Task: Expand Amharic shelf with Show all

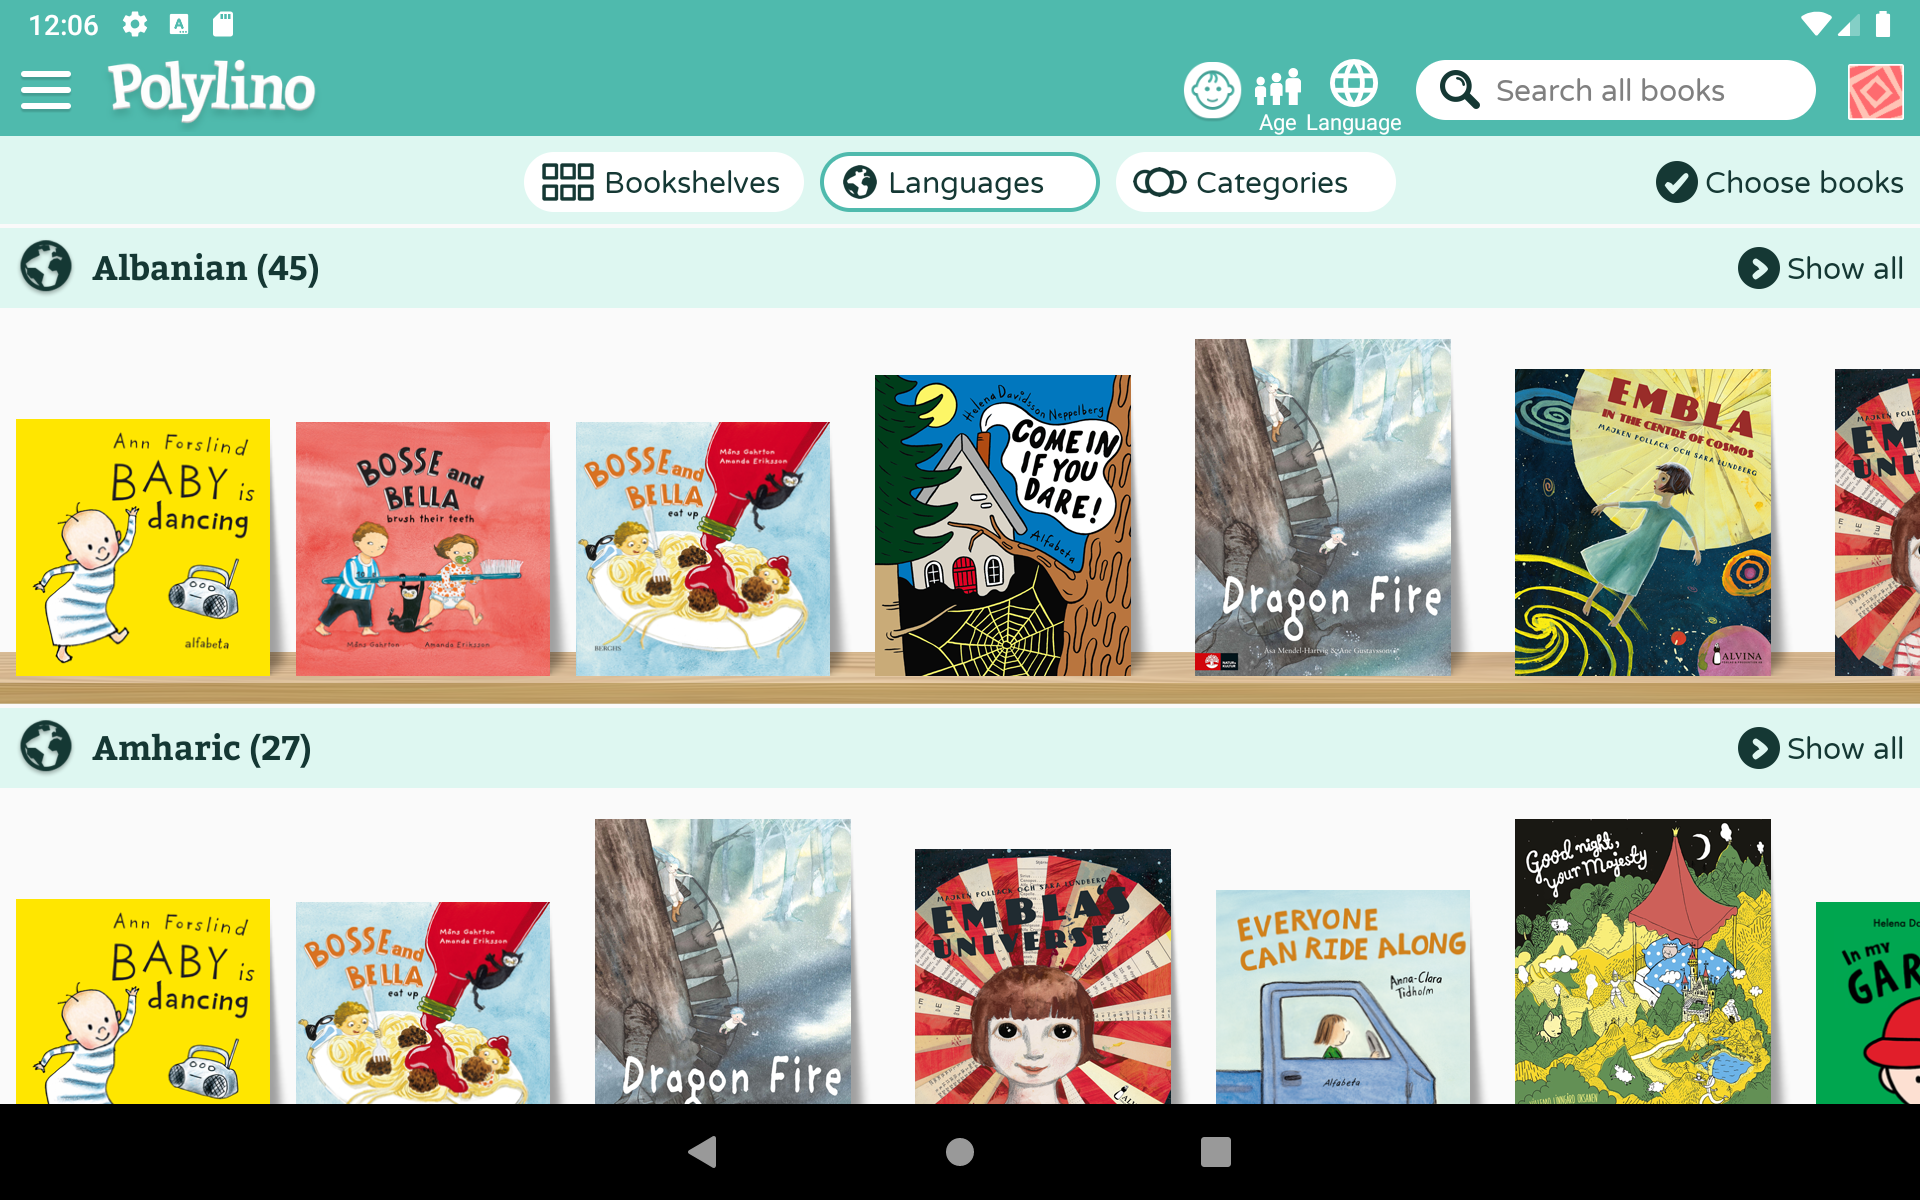Action: pyautogui.click(x=1820, y=748)
